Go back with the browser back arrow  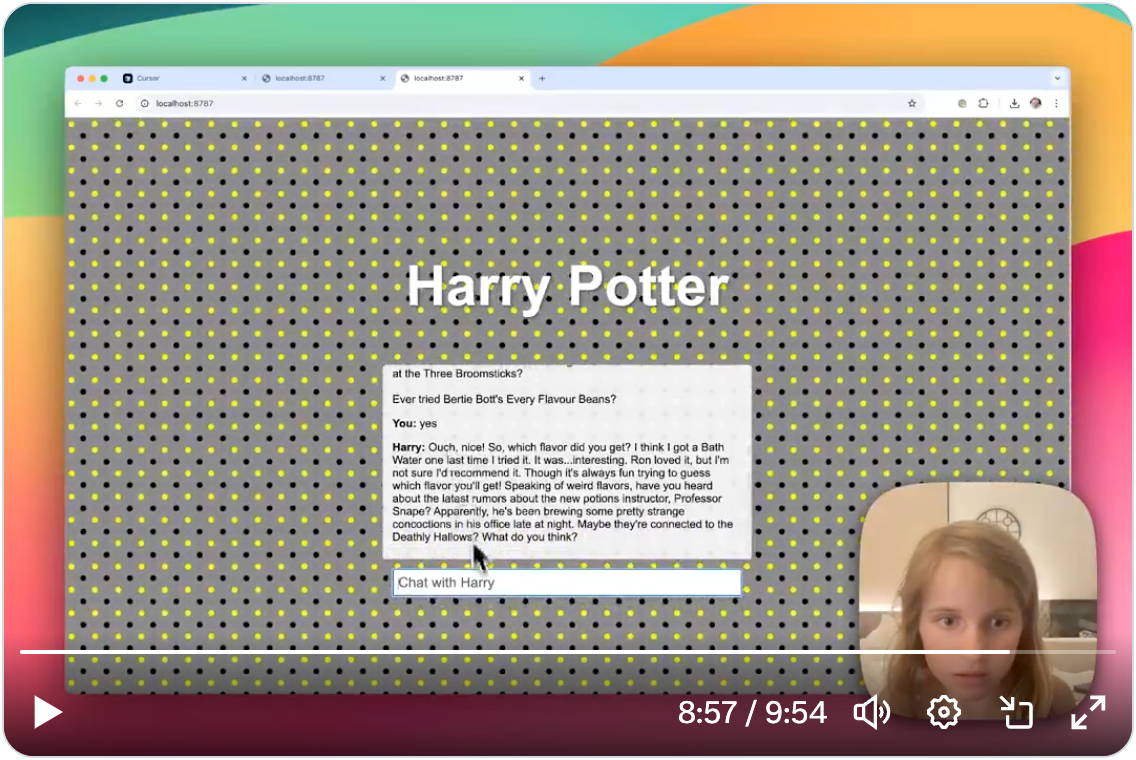tap(77, 103)
